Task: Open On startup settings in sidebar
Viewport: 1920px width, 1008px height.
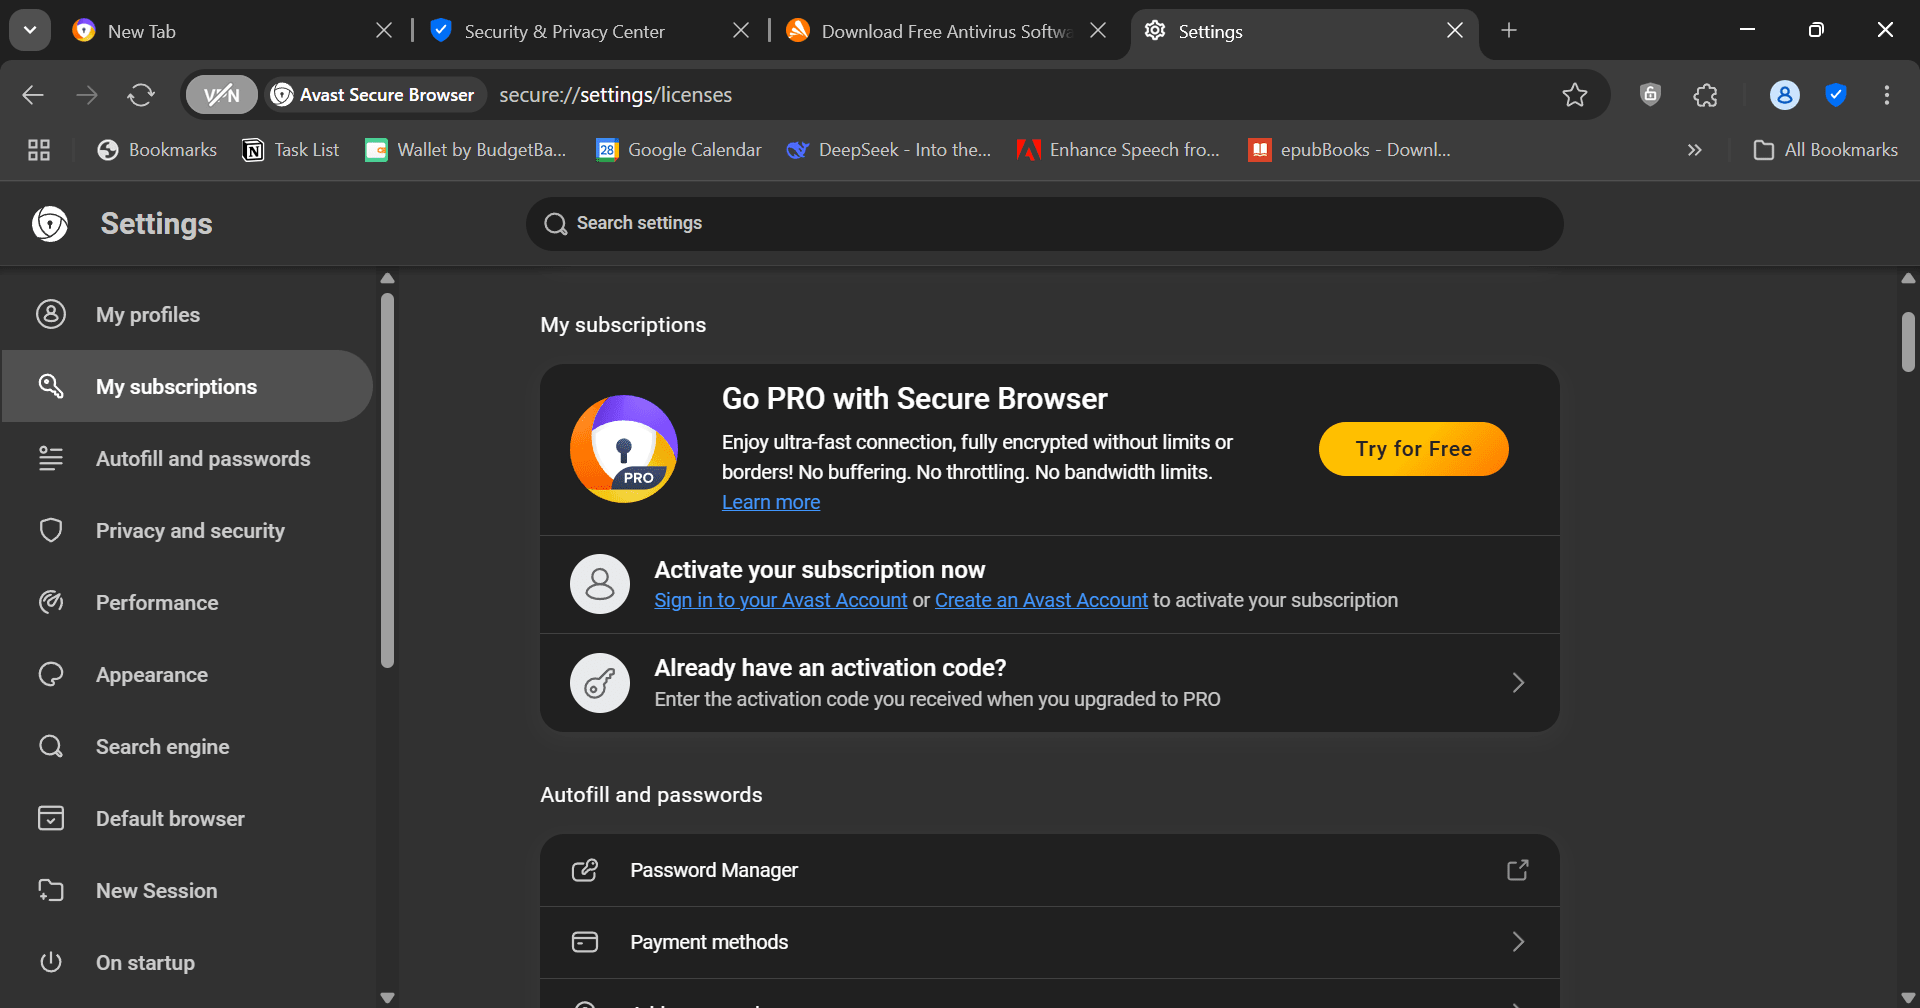Action: coord(187,963)
